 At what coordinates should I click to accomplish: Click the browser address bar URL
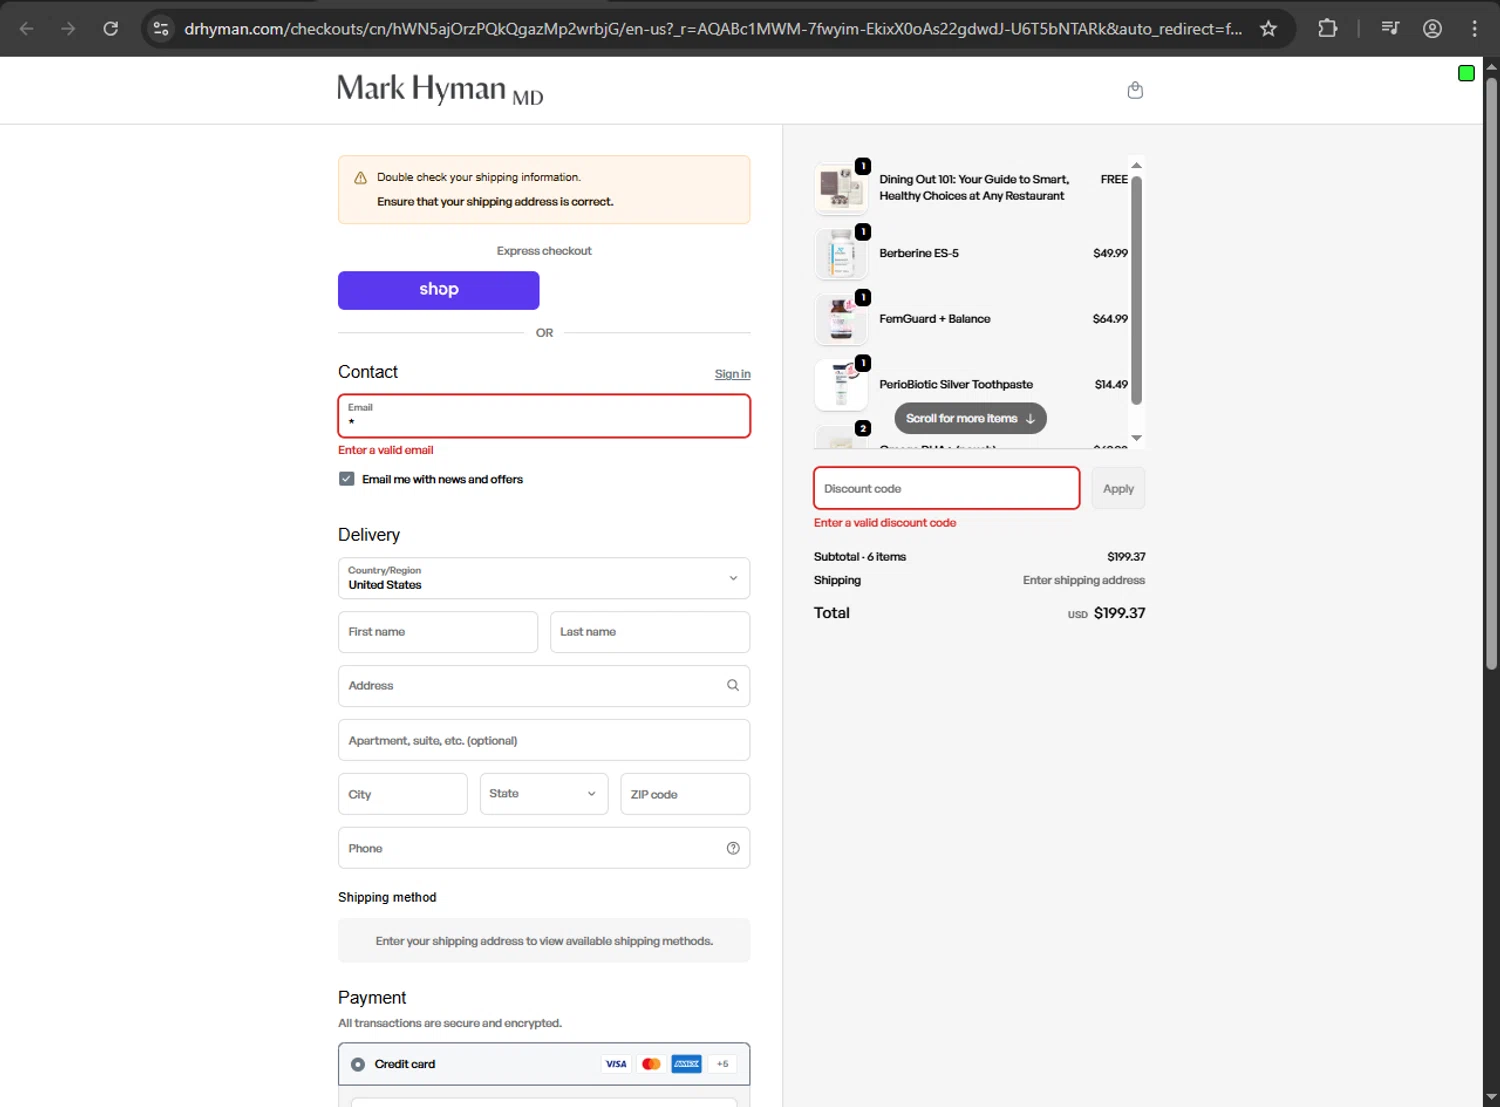pos(713,29)
